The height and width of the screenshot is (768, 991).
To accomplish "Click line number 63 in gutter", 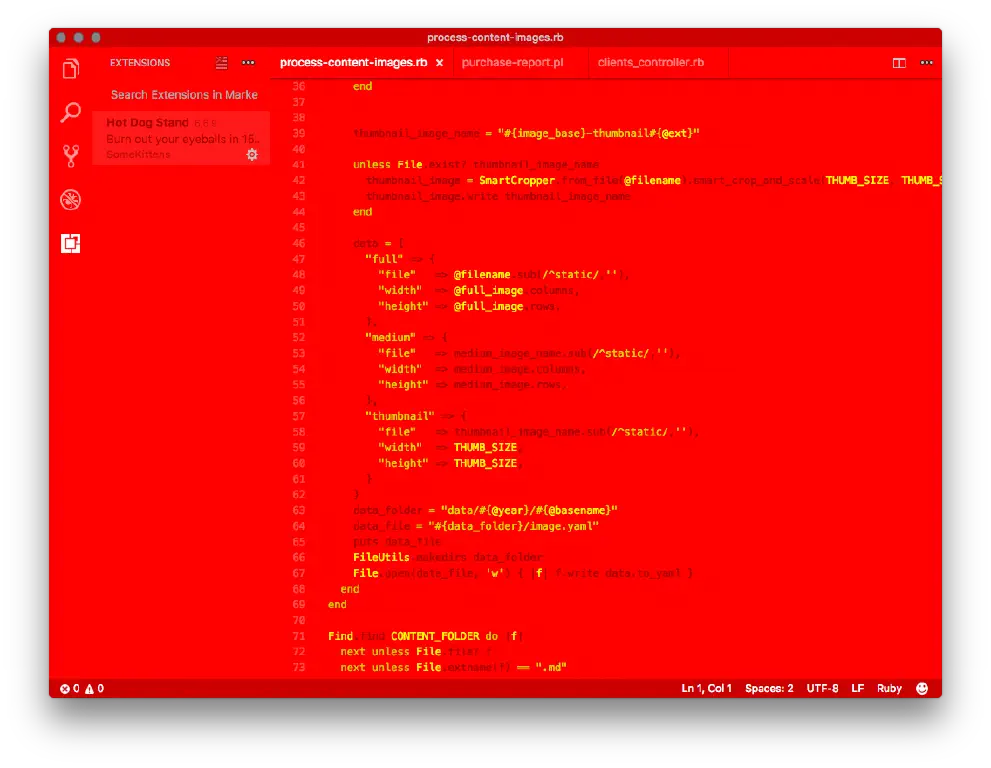I will pos(298,510).
